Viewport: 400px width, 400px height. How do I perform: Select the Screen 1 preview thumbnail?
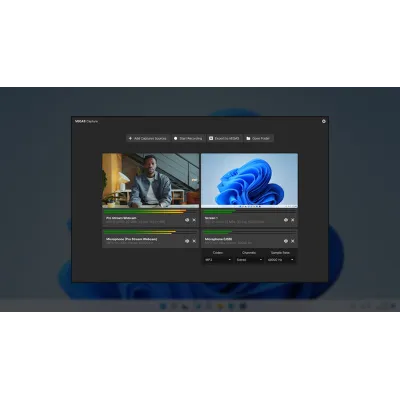[x=249, y=181]
